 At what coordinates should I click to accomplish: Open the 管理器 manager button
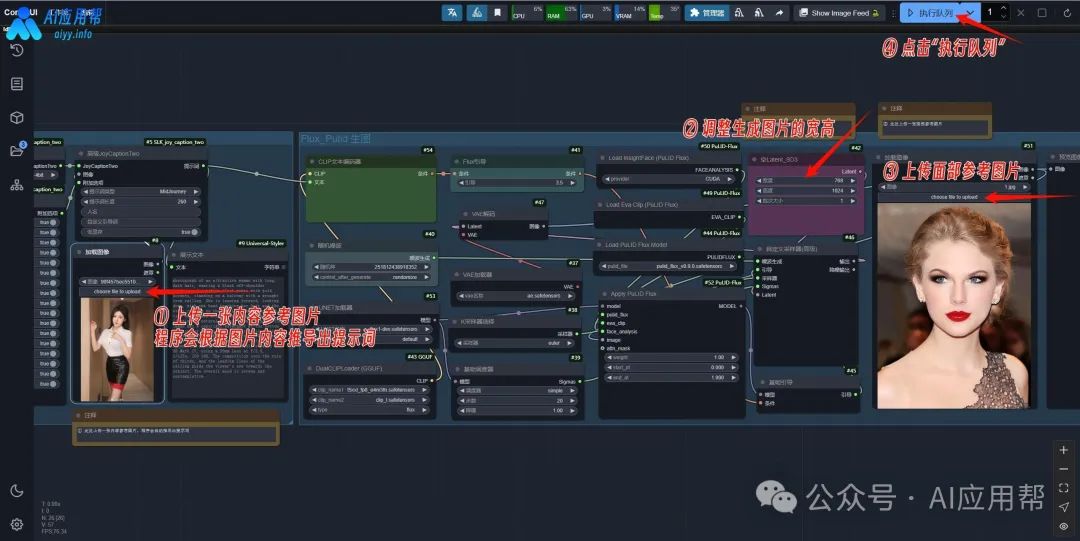[x=705, y=12]
